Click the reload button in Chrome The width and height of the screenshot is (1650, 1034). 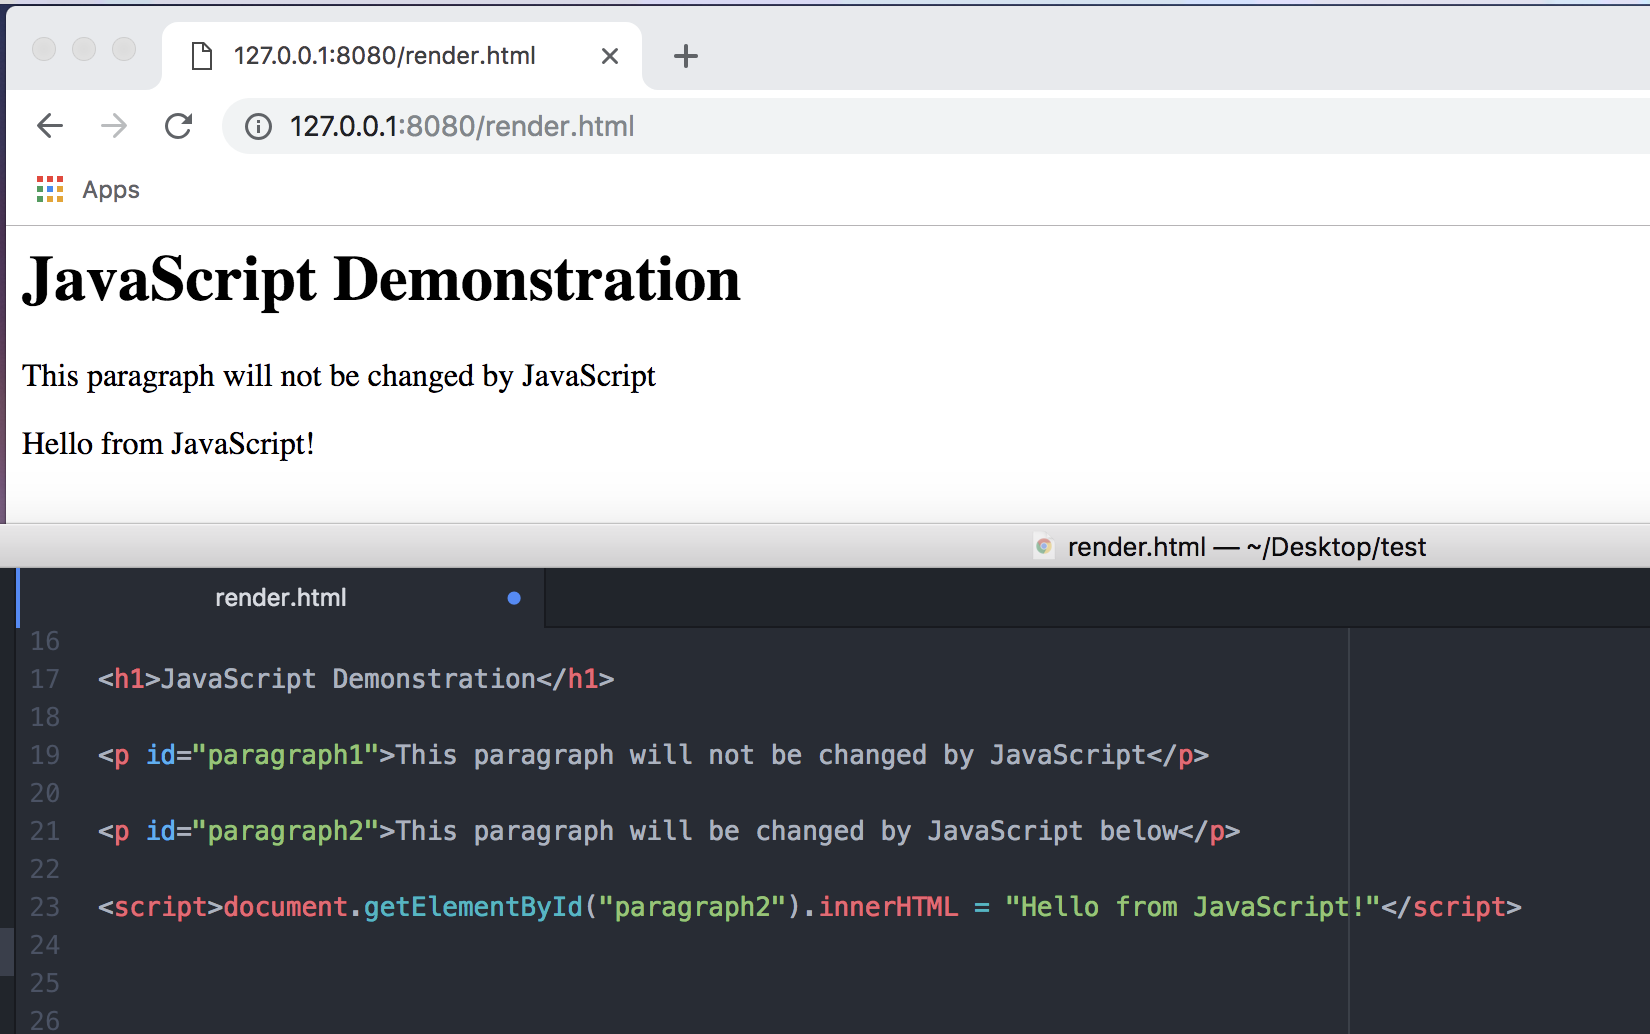pyautogui.click(x=179, y=126)
